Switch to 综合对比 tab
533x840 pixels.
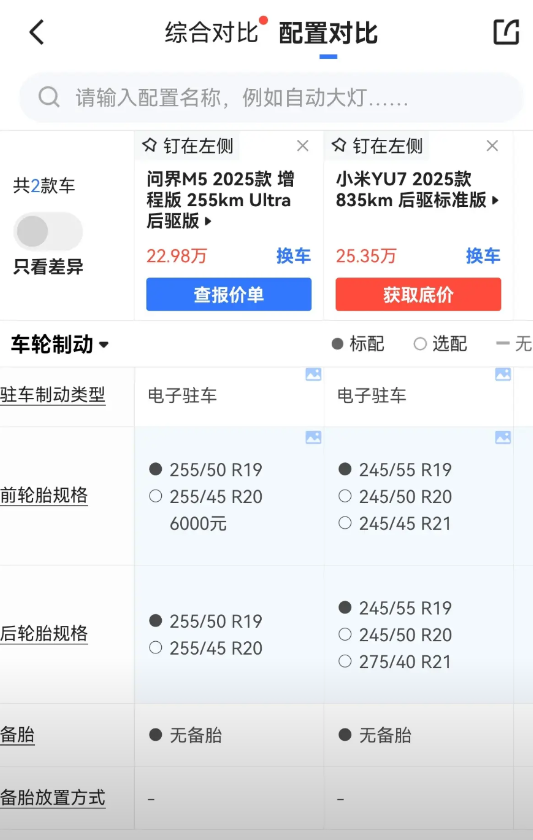coord(212,33)
